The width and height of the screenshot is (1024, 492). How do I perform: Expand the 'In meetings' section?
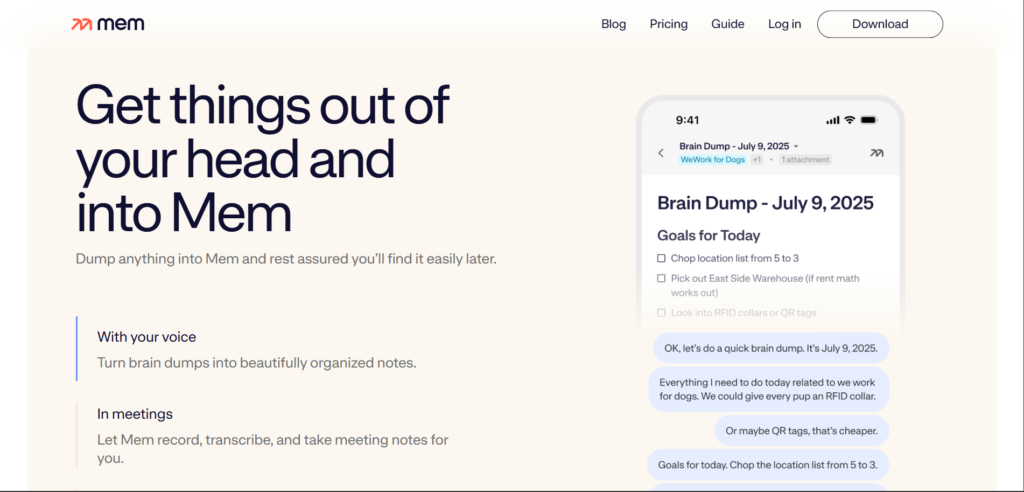coord(134,413)
